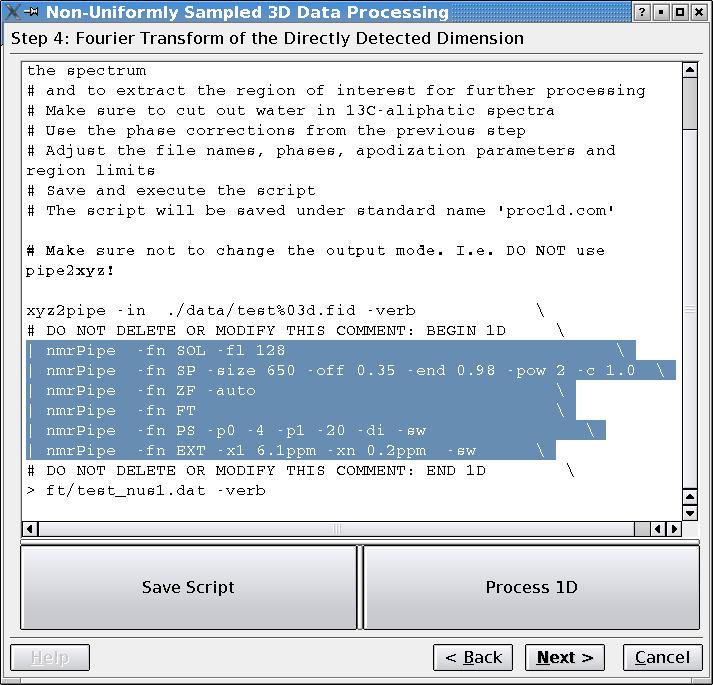The height and width of the screenshot is (685, 713).
Task: Click horizontal scrollbar rightmost arrow
Action: (673, 529)
